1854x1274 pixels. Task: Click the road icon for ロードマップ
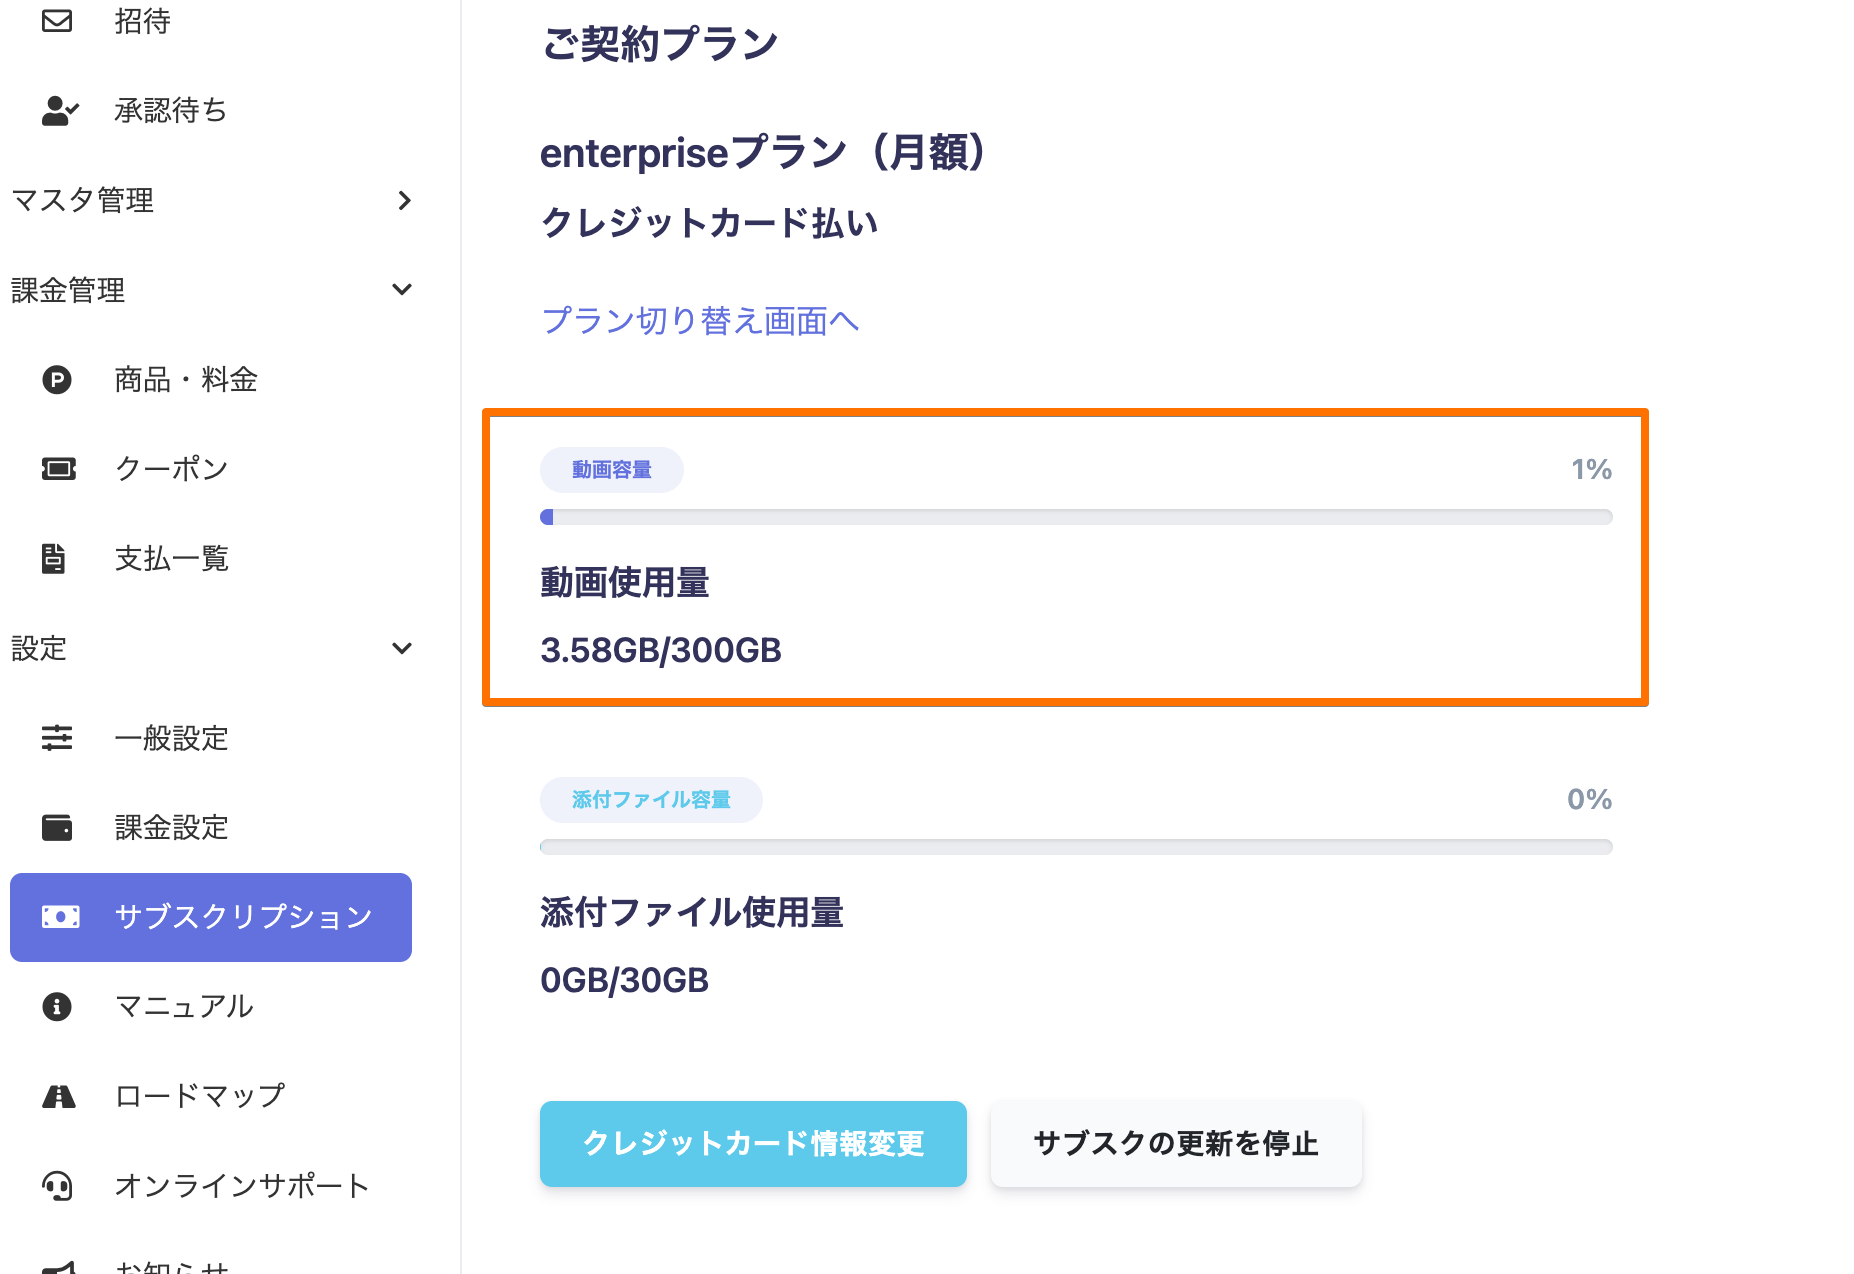point(59,1096)
